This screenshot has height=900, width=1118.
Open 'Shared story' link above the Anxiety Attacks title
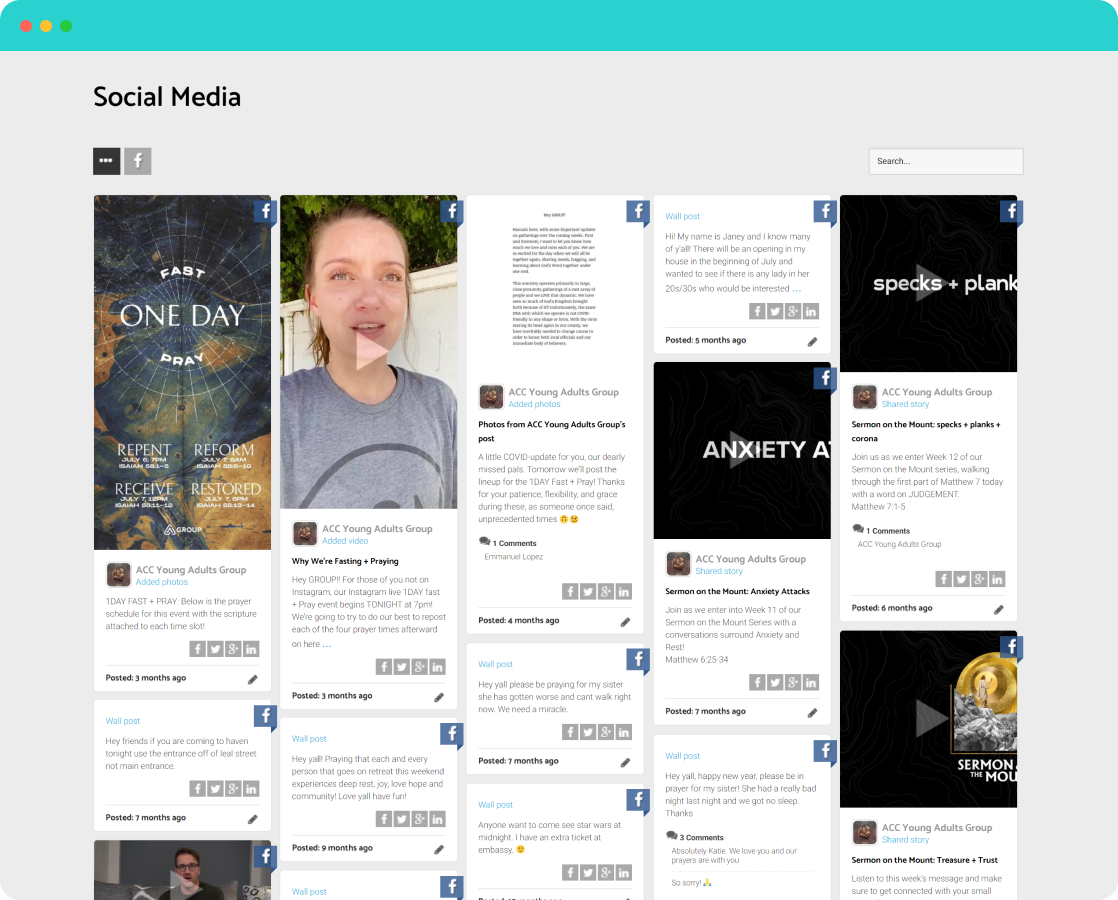(719, 571)
